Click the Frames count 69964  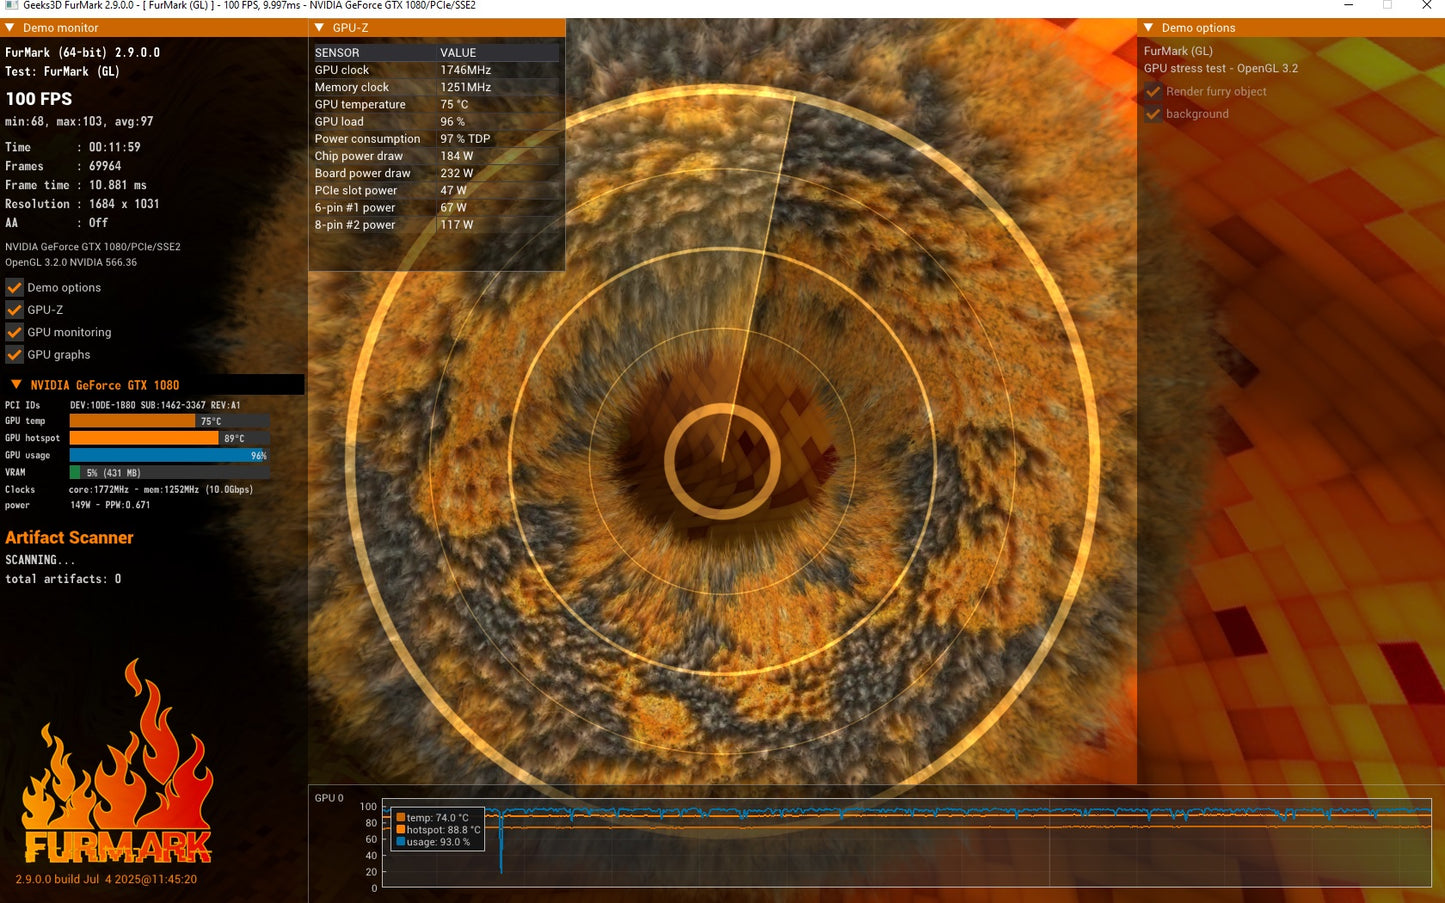pos(105,166)
